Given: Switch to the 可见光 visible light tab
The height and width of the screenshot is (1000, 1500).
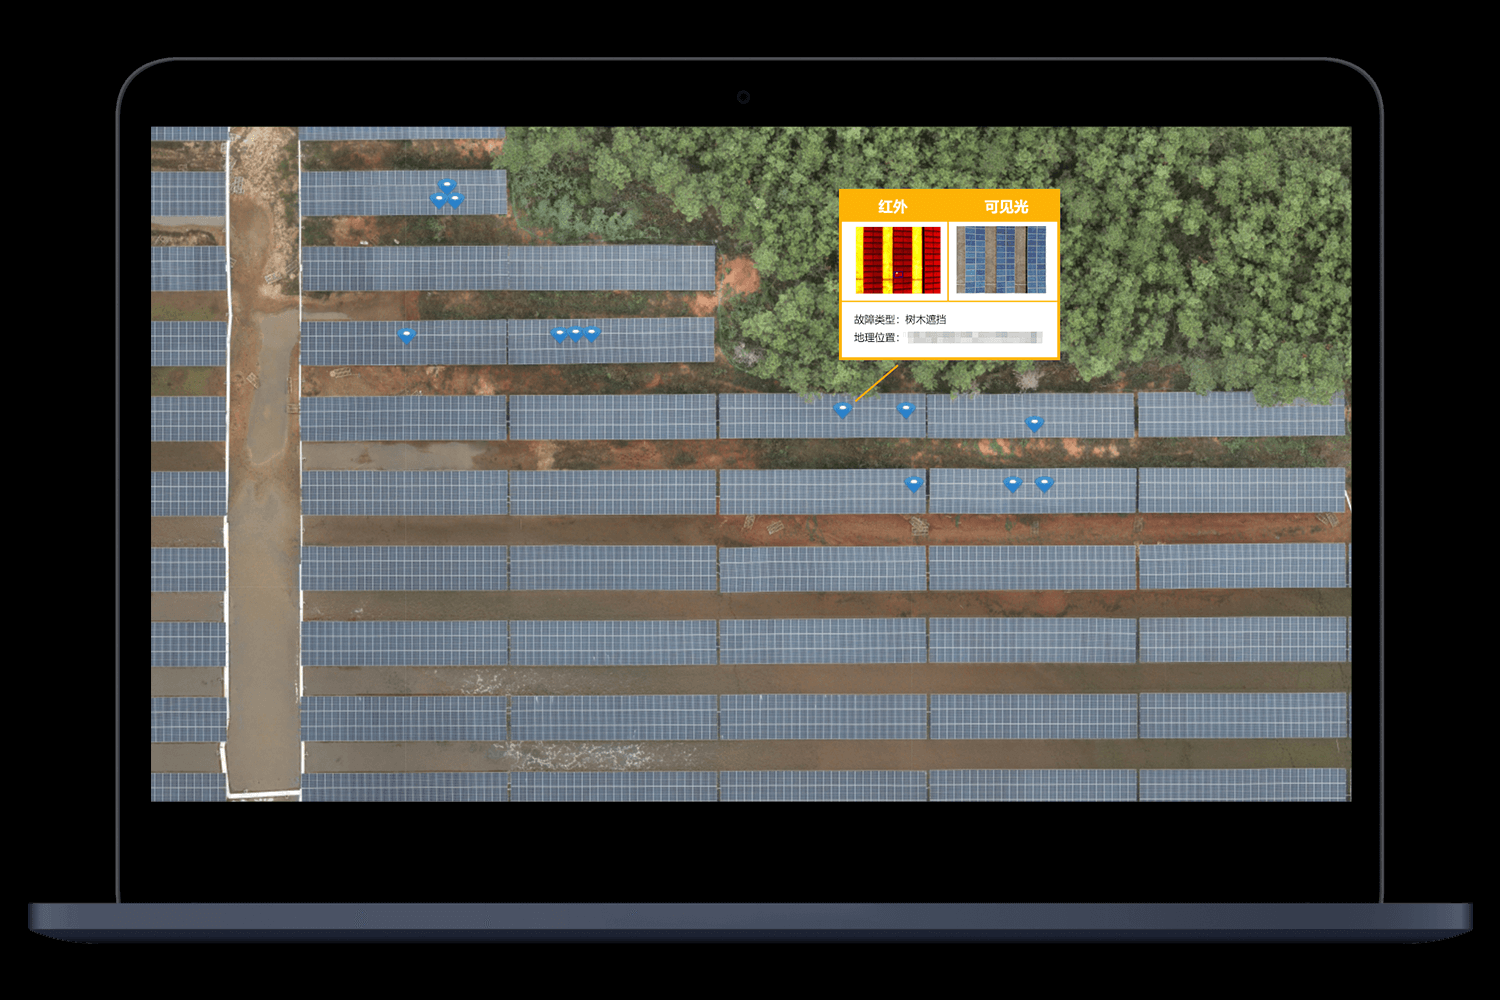Looking at the screenshot, I should (1005, 206).
